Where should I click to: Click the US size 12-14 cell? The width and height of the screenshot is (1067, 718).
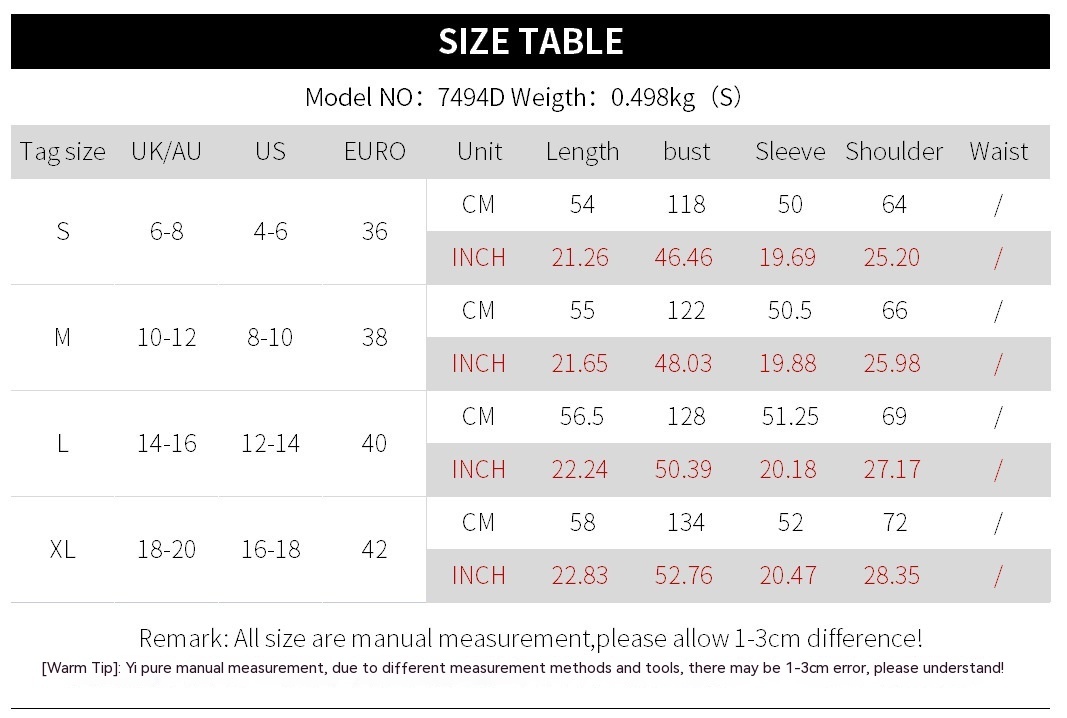click(x=270, y=443)
